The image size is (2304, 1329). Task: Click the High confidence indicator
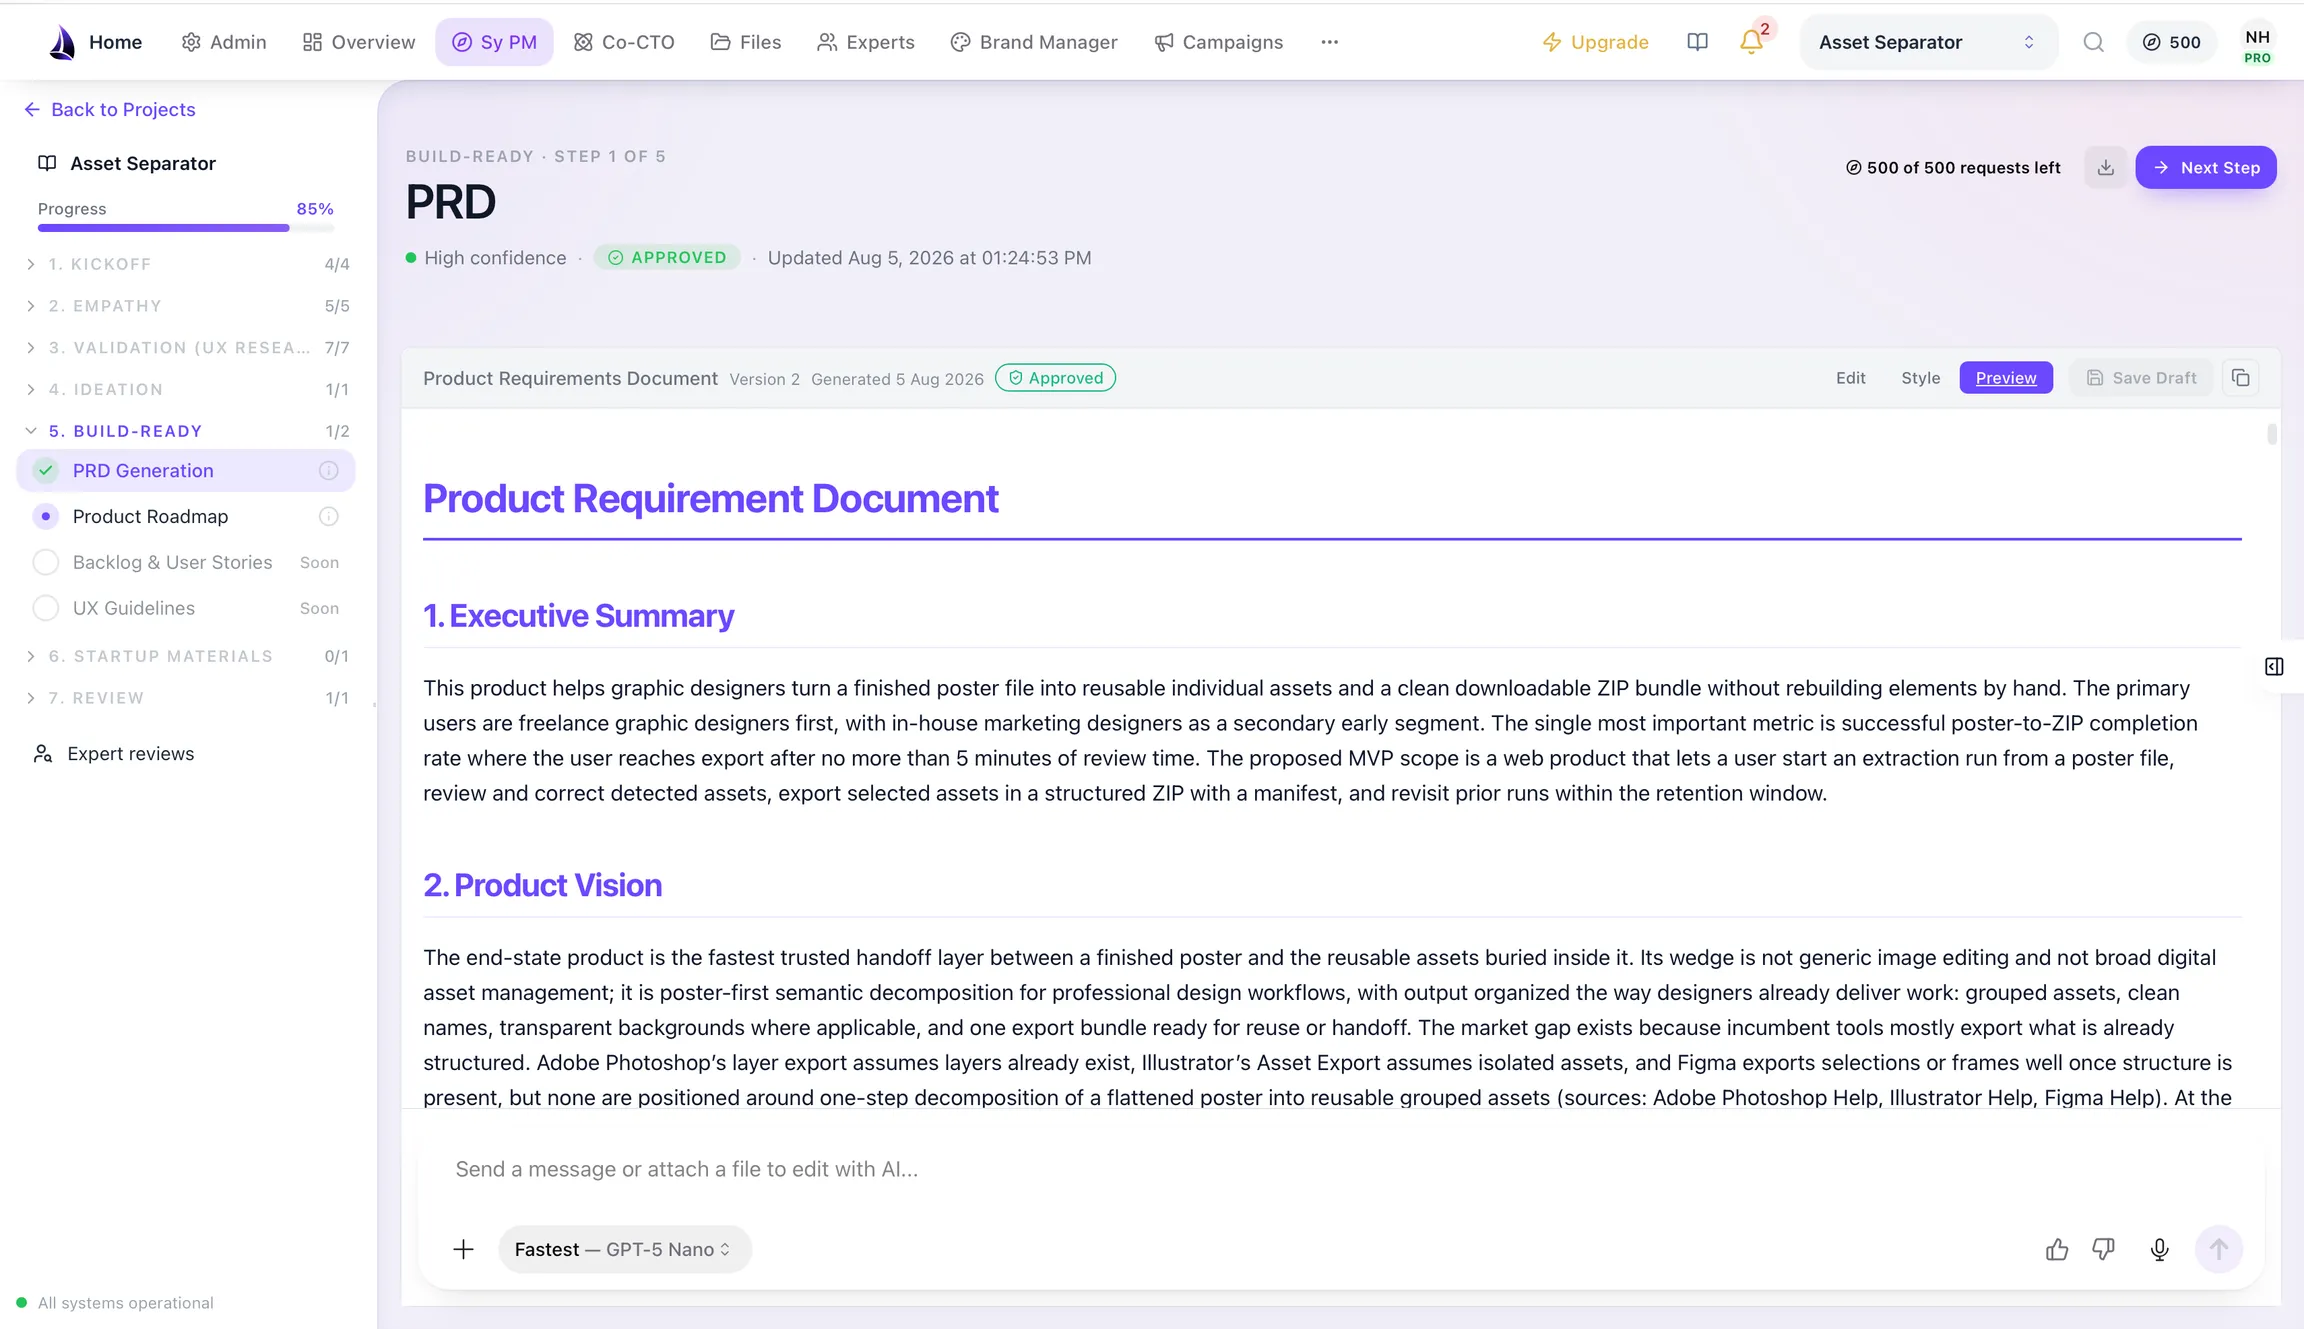[485, 258]
